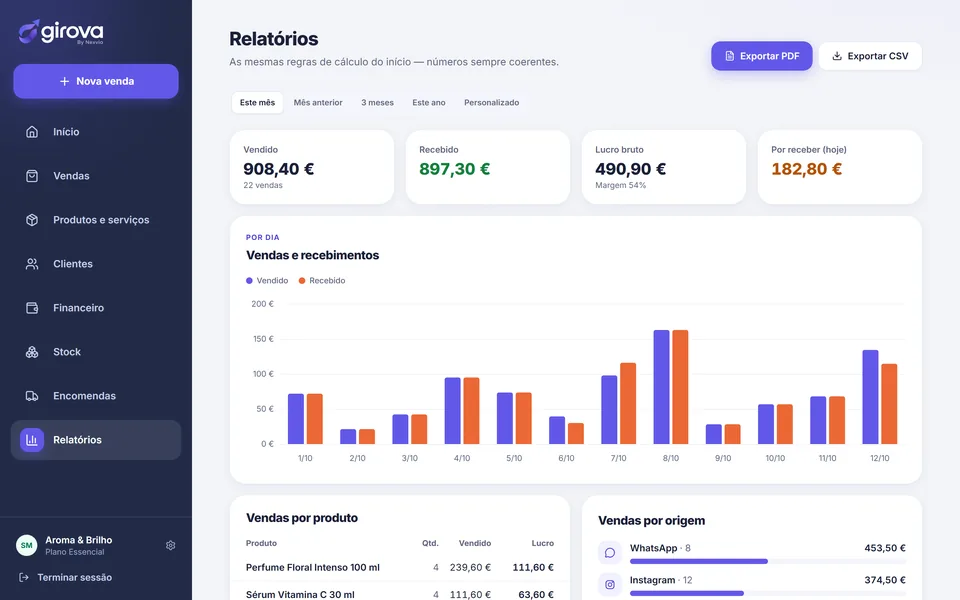Click the SM account avatar
The image size is (960, 600).
point(26,545)
